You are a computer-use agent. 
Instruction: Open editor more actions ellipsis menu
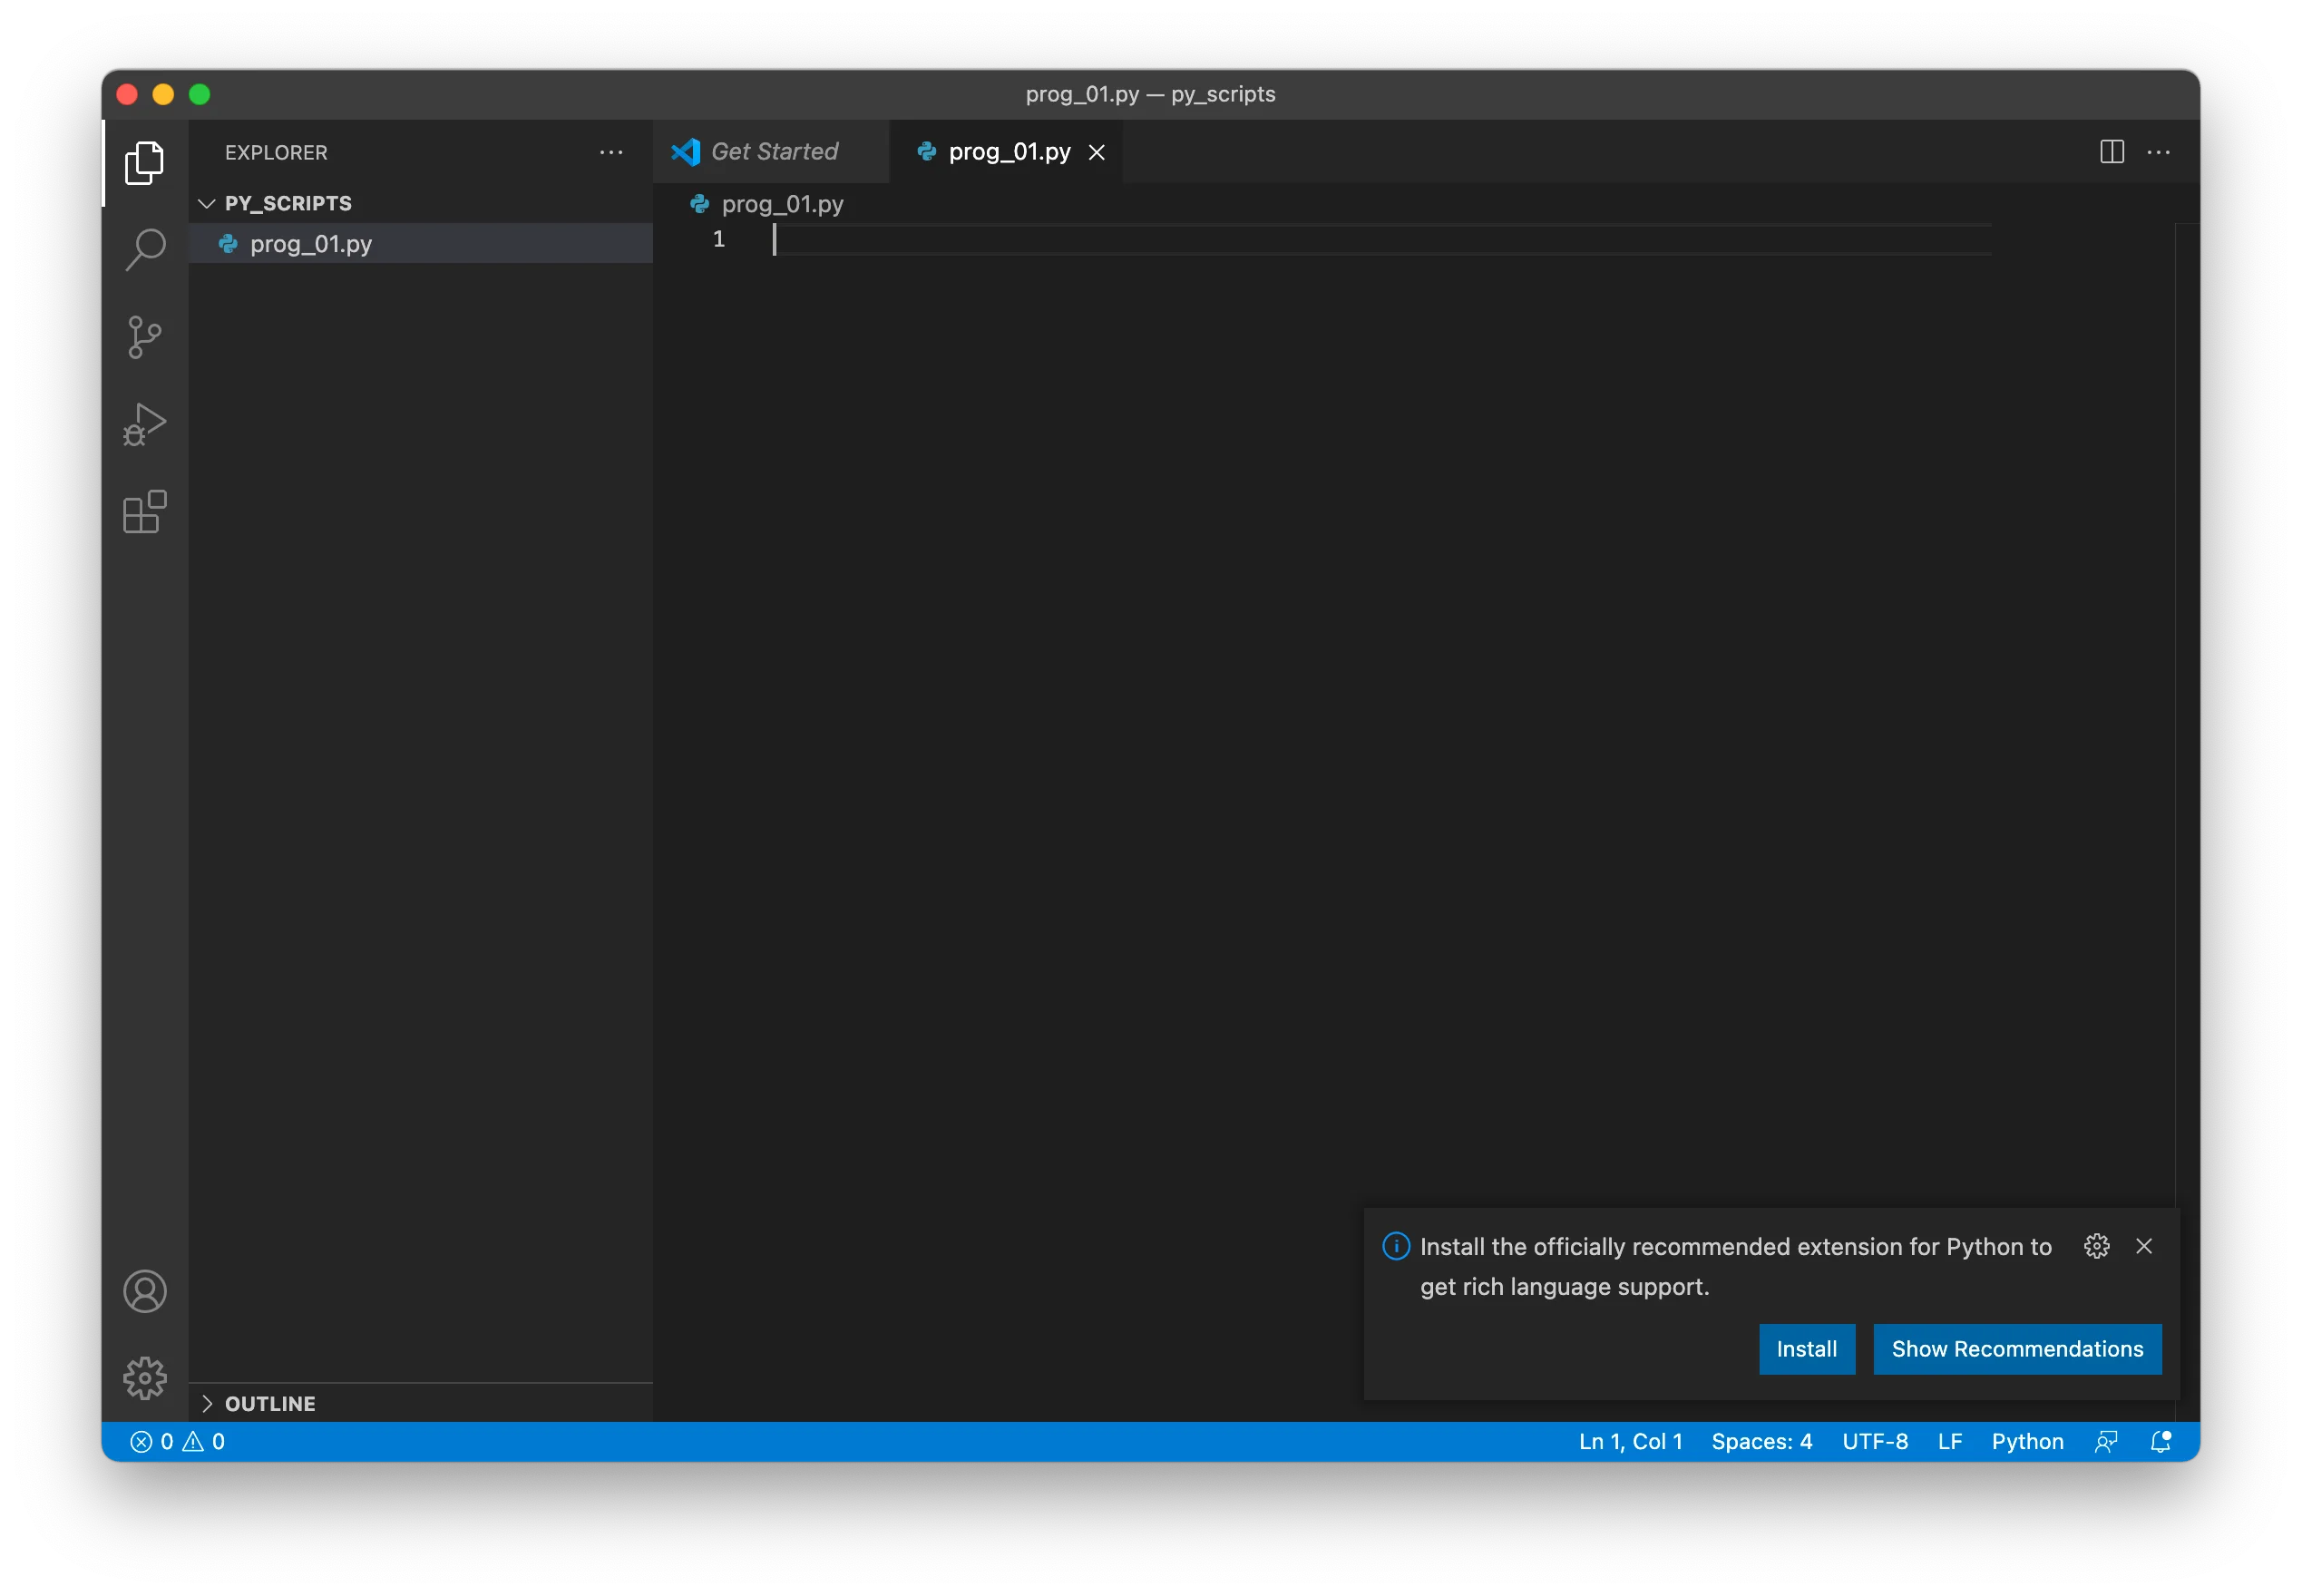[2158, 152]
